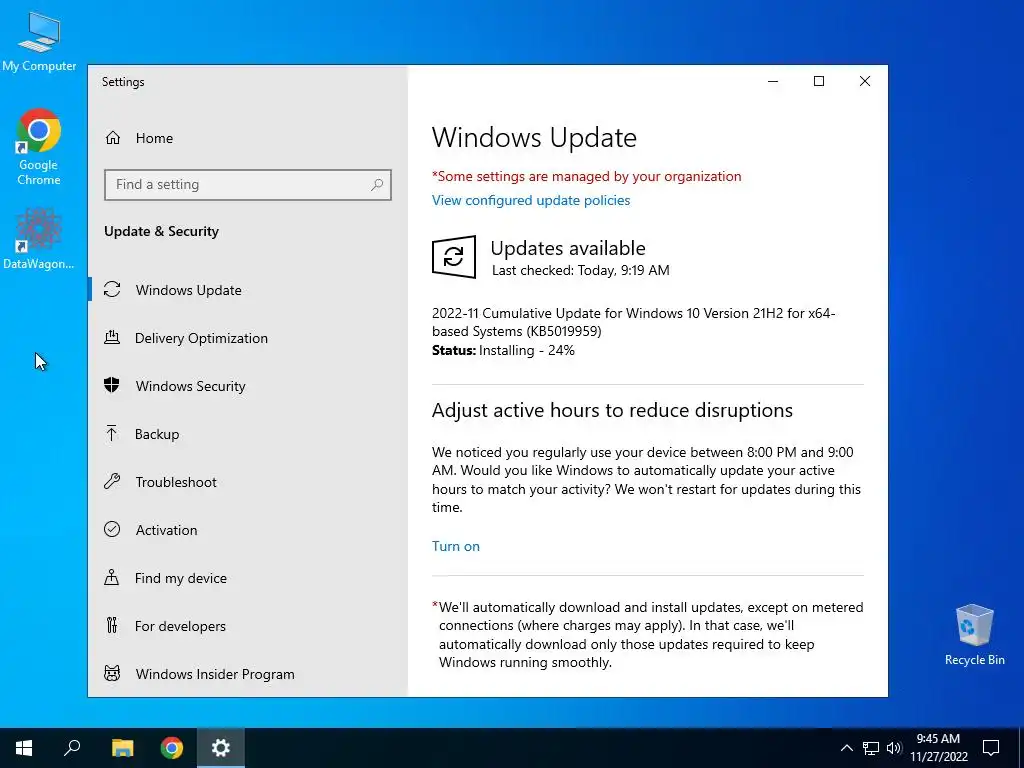Click the Find my device person icon
The width and height of the screenshot is (1024, 768).
112,577
